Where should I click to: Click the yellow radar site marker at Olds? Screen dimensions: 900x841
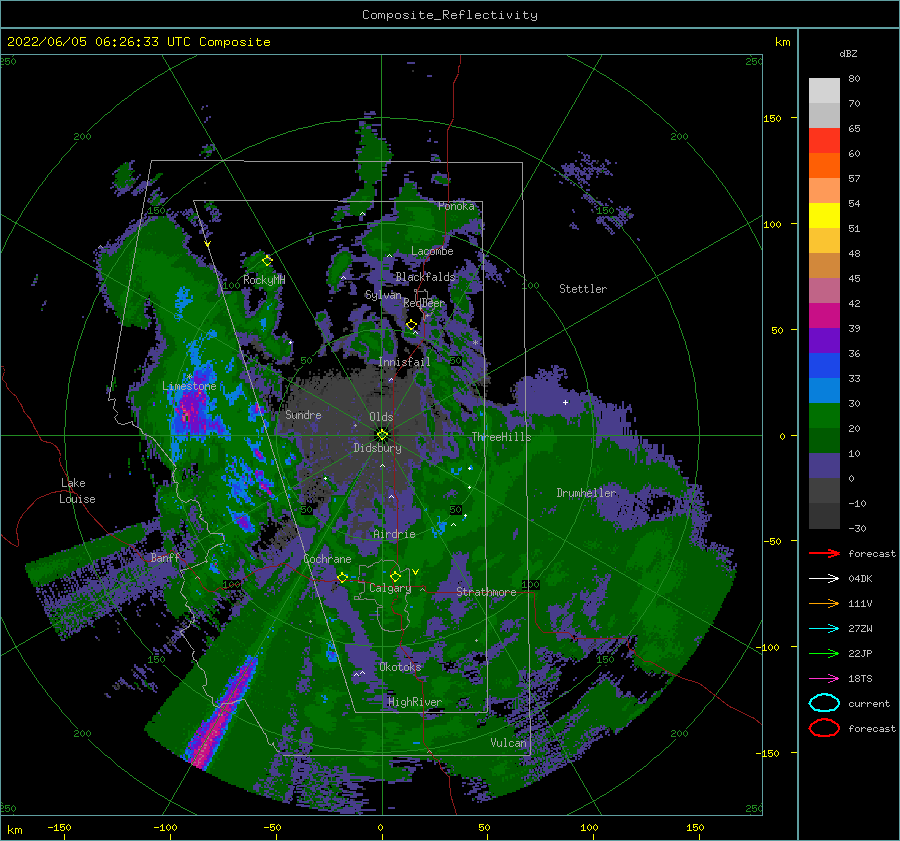tap(382, 435)
